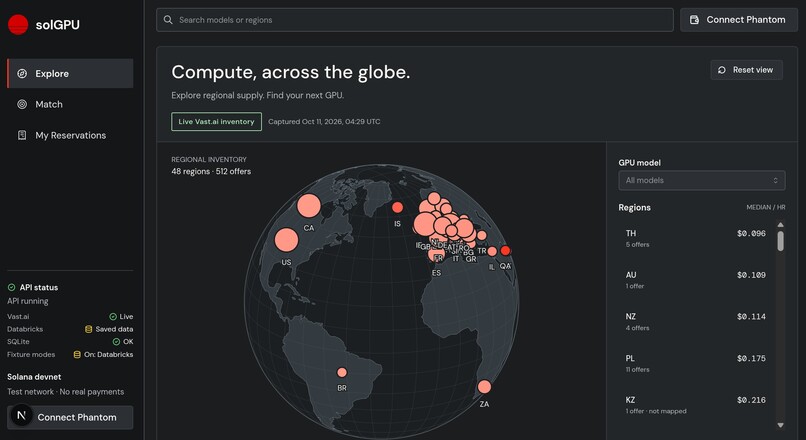
Task: Click the Explore compass icon
Action: click(22, 74)
